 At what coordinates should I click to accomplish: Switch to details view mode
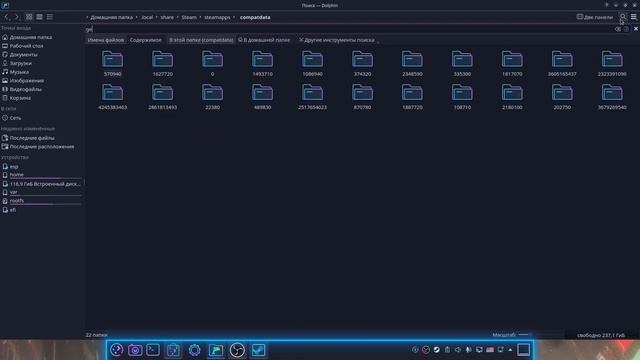(50, 17)
